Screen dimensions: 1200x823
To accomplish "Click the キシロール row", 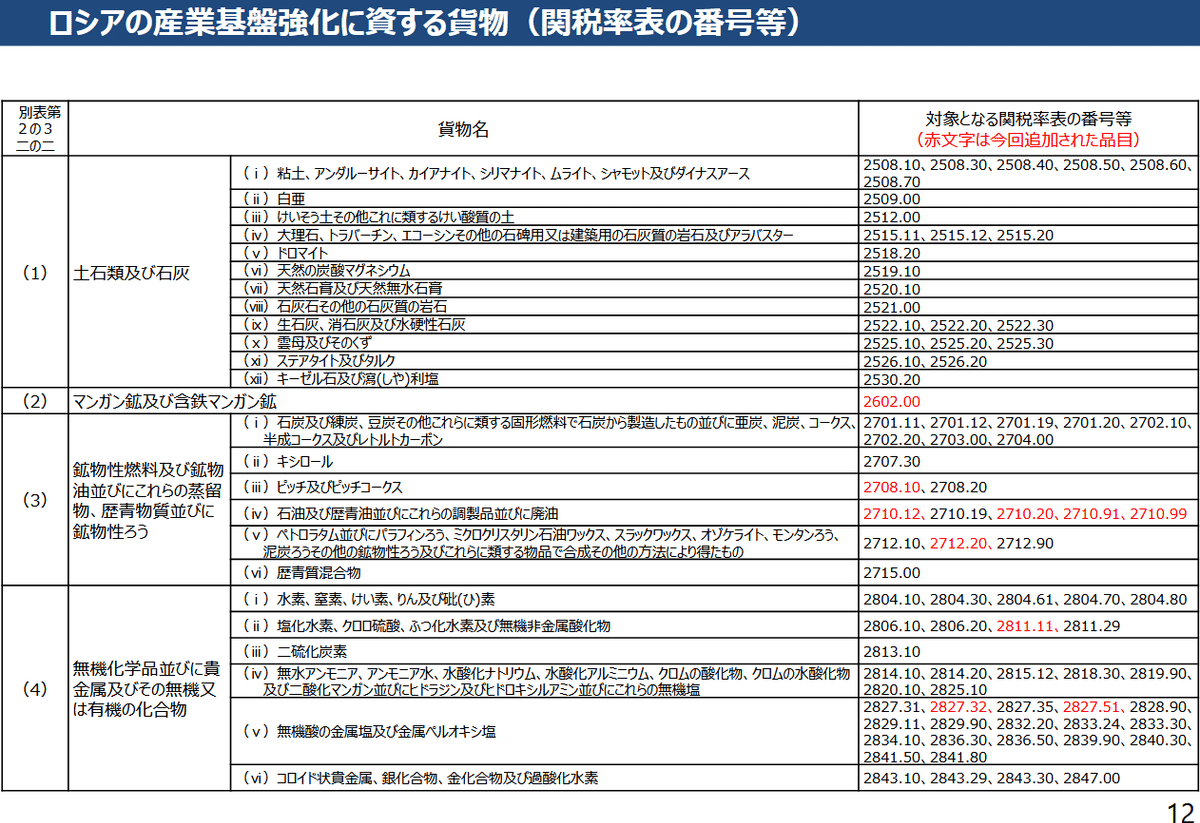I will (544, 462).
